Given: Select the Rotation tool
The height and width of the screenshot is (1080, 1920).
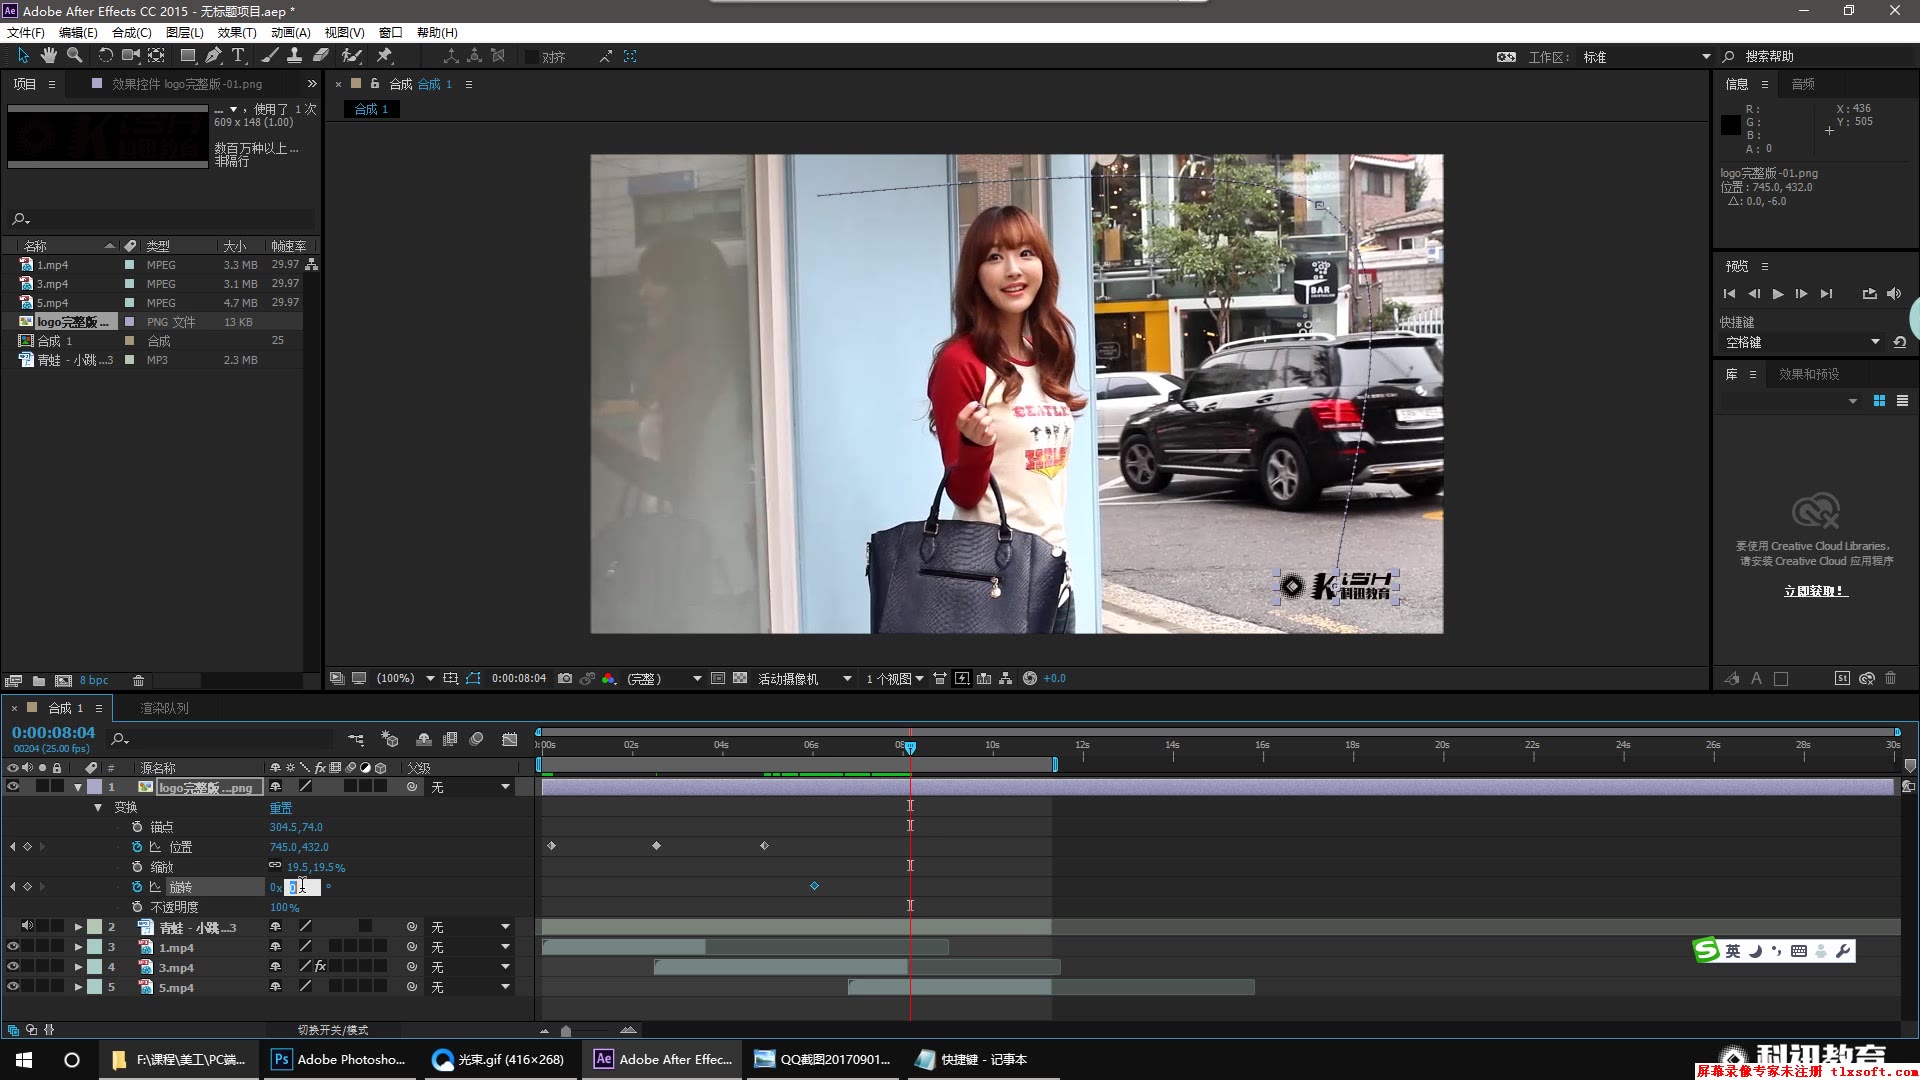Looking at the screenshot, I should [x=105, y=56].
